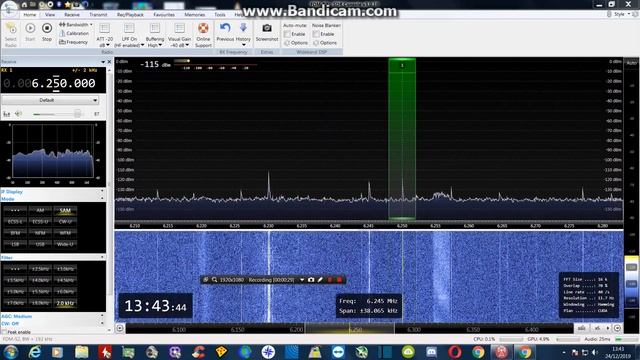
Task: Click Bandicam red stop recording icon
Action: coord(339,280)
